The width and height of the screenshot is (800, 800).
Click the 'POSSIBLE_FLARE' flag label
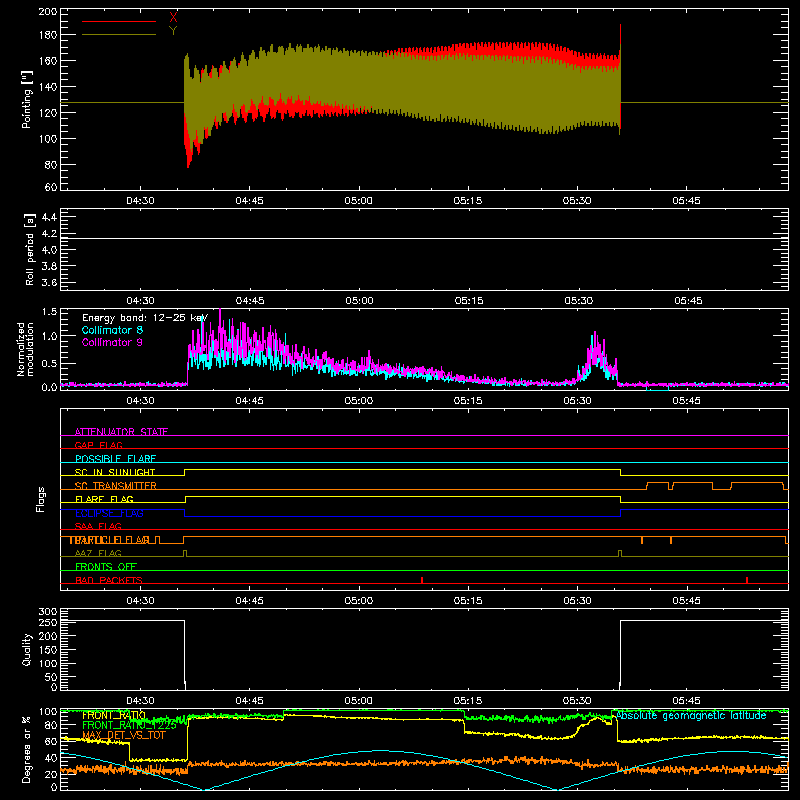point(115,459)
